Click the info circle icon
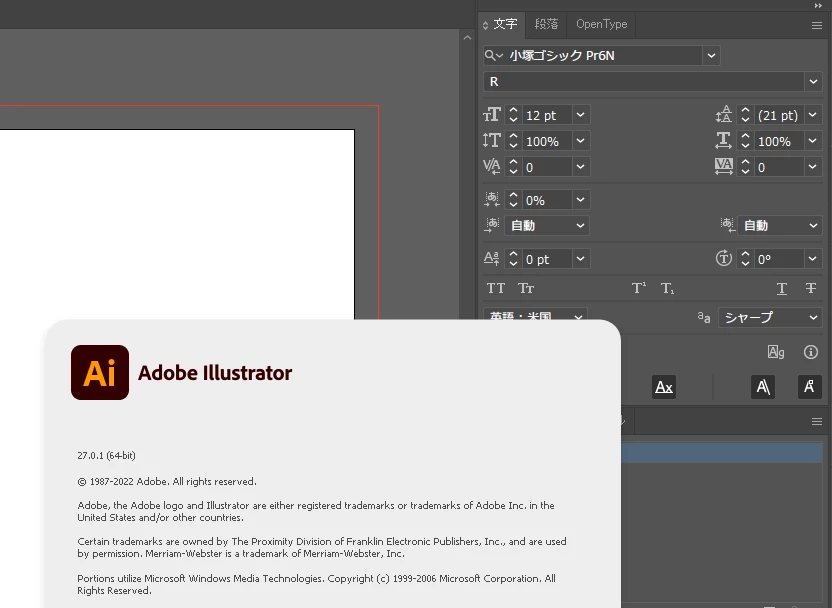Image resolution: width=832 pixels, height=608 pixels. click(811, 352)
